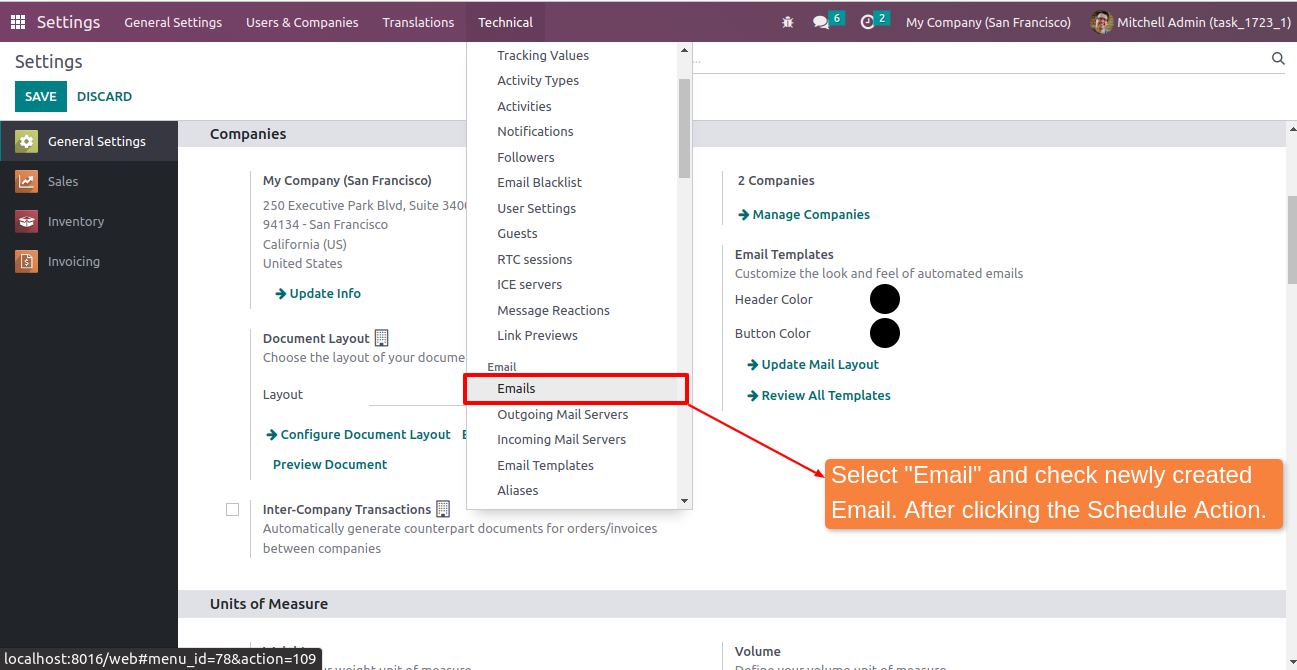Click the settings page vertical scrollbar
This screenshot has width=1297, height=670.
pyautogui.click(x=1292, y=240)
